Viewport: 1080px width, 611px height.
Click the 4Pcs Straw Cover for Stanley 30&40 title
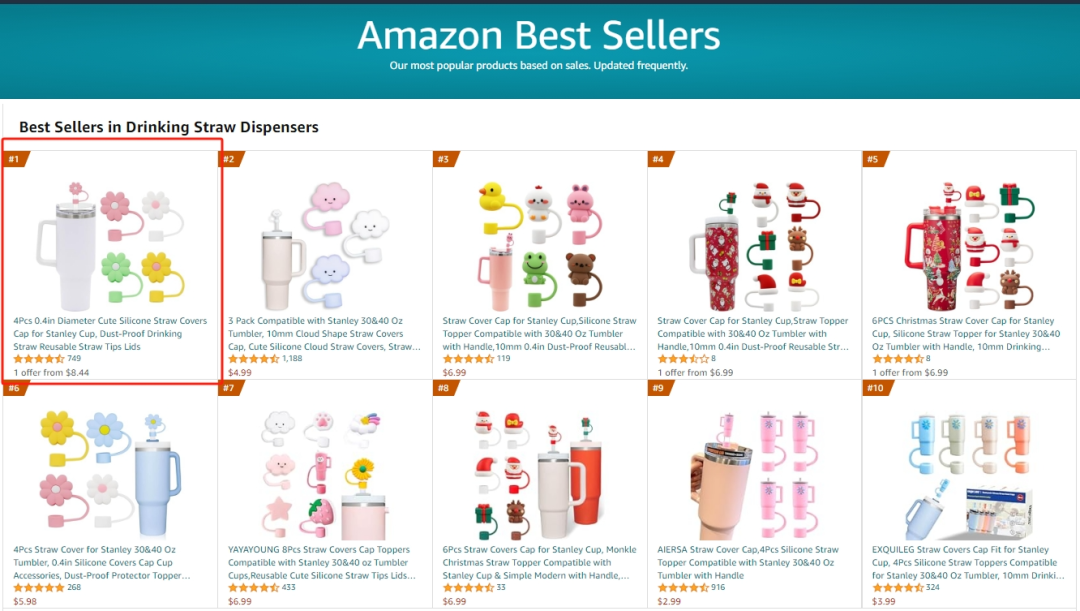pos(102,562)
